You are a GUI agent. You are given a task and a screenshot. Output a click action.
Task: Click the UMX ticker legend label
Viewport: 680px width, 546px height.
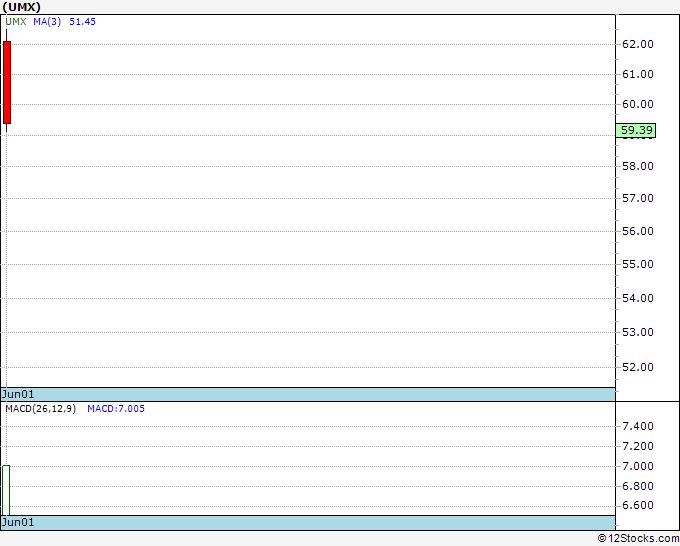pos(16,22)
